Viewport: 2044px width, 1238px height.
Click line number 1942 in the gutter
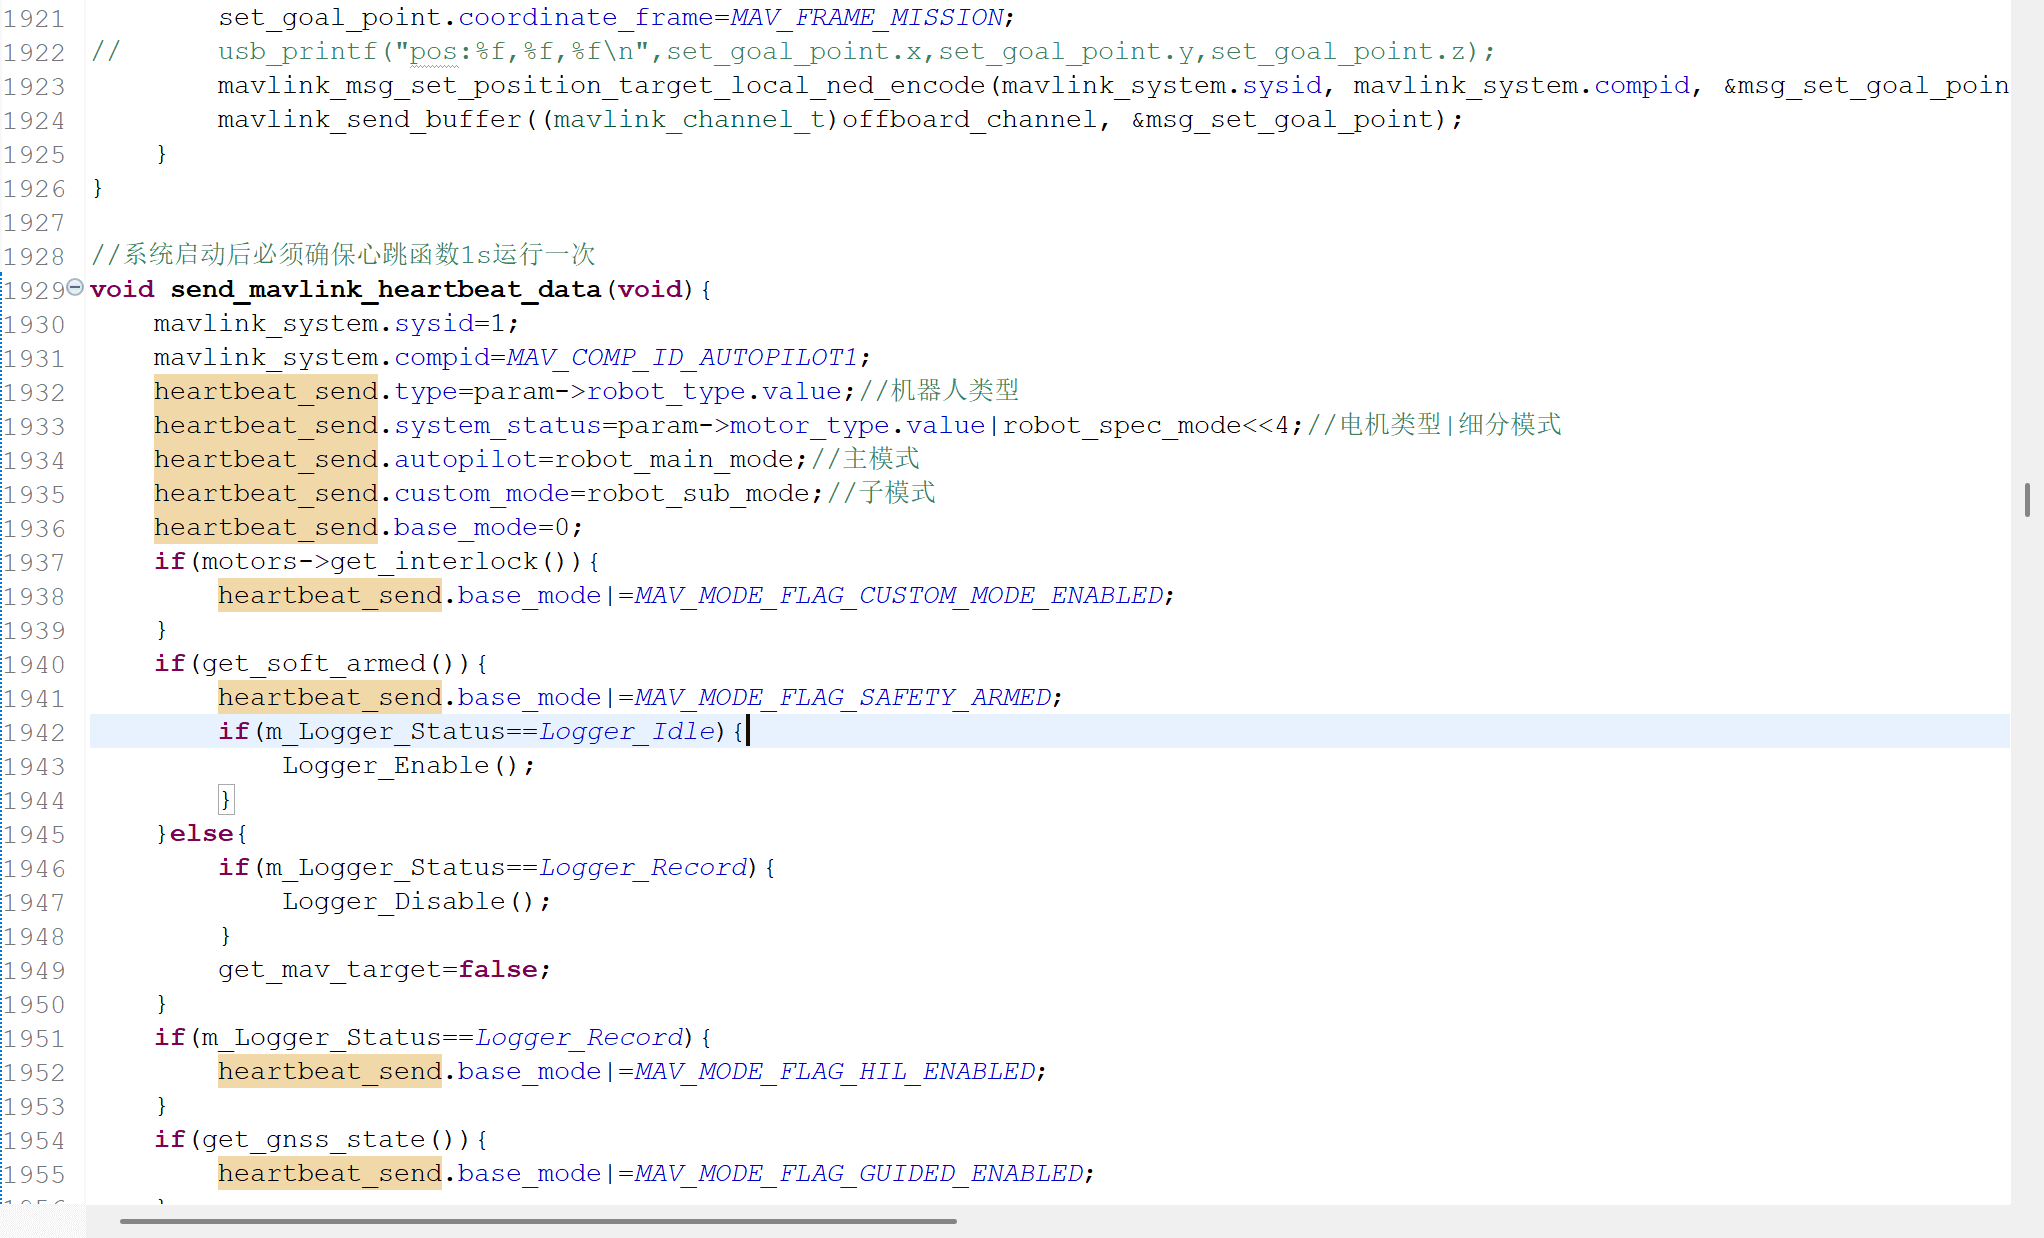pyautogui.click(x=36, y=731)
